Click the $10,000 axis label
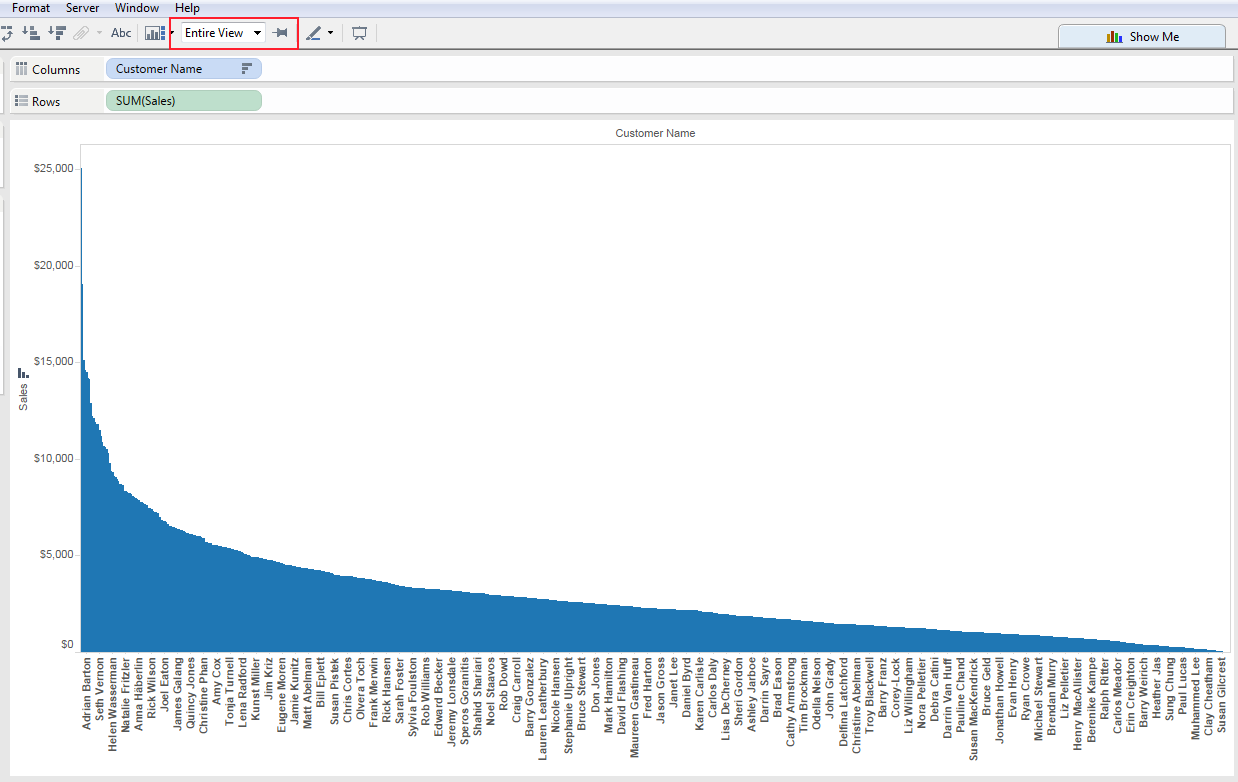The width and height of the screenshot is (1238, 782). click(54, 459)
